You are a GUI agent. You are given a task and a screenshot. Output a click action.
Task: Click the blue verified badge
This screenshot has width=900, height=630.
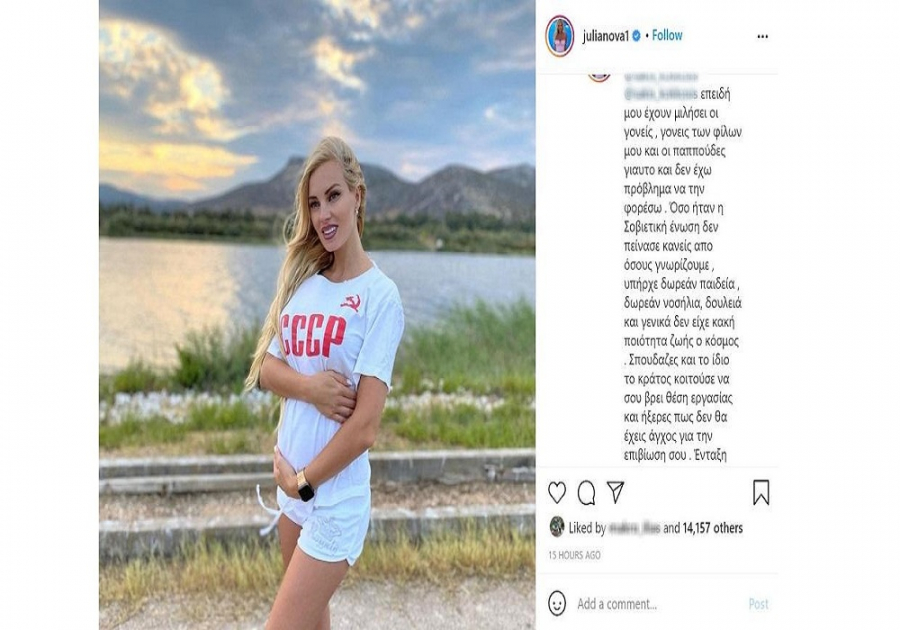pos(636,36)
